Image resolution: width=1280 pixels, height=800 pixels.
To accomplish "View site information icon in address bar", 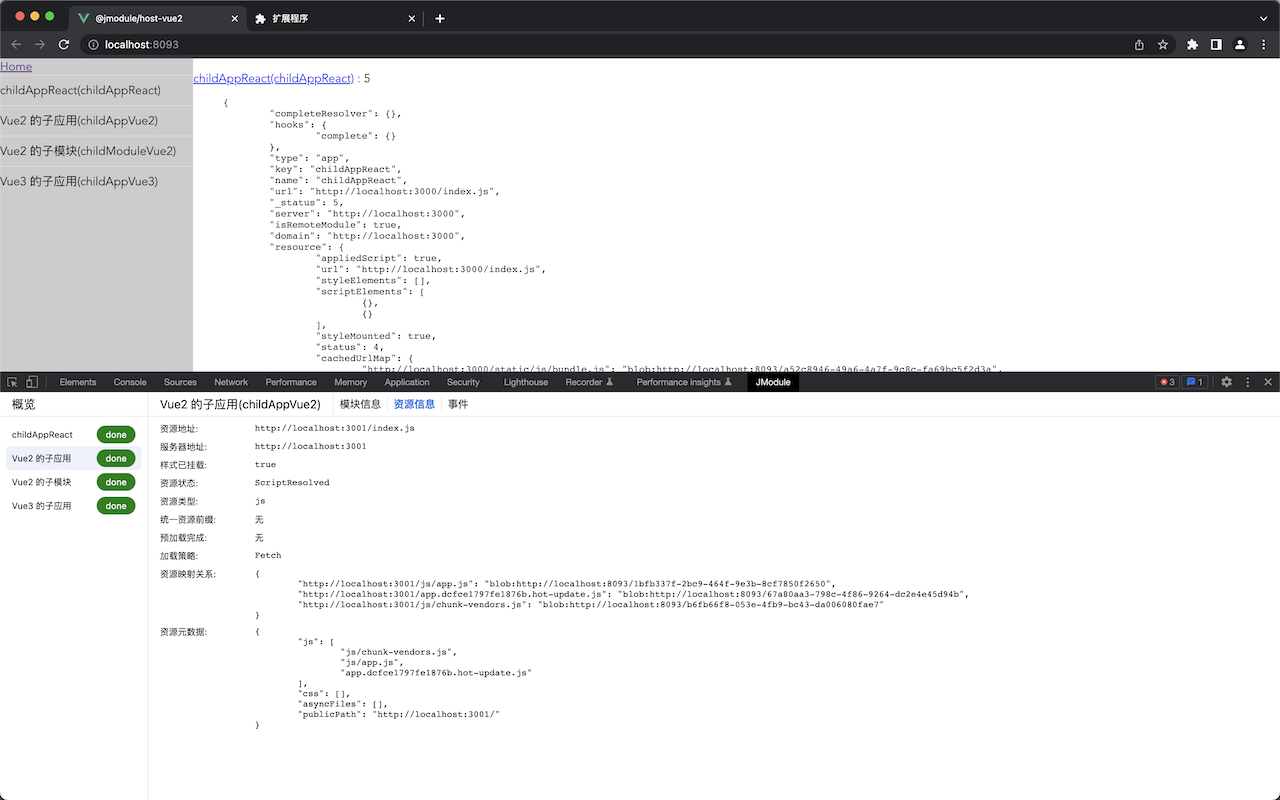I will 93,45.
